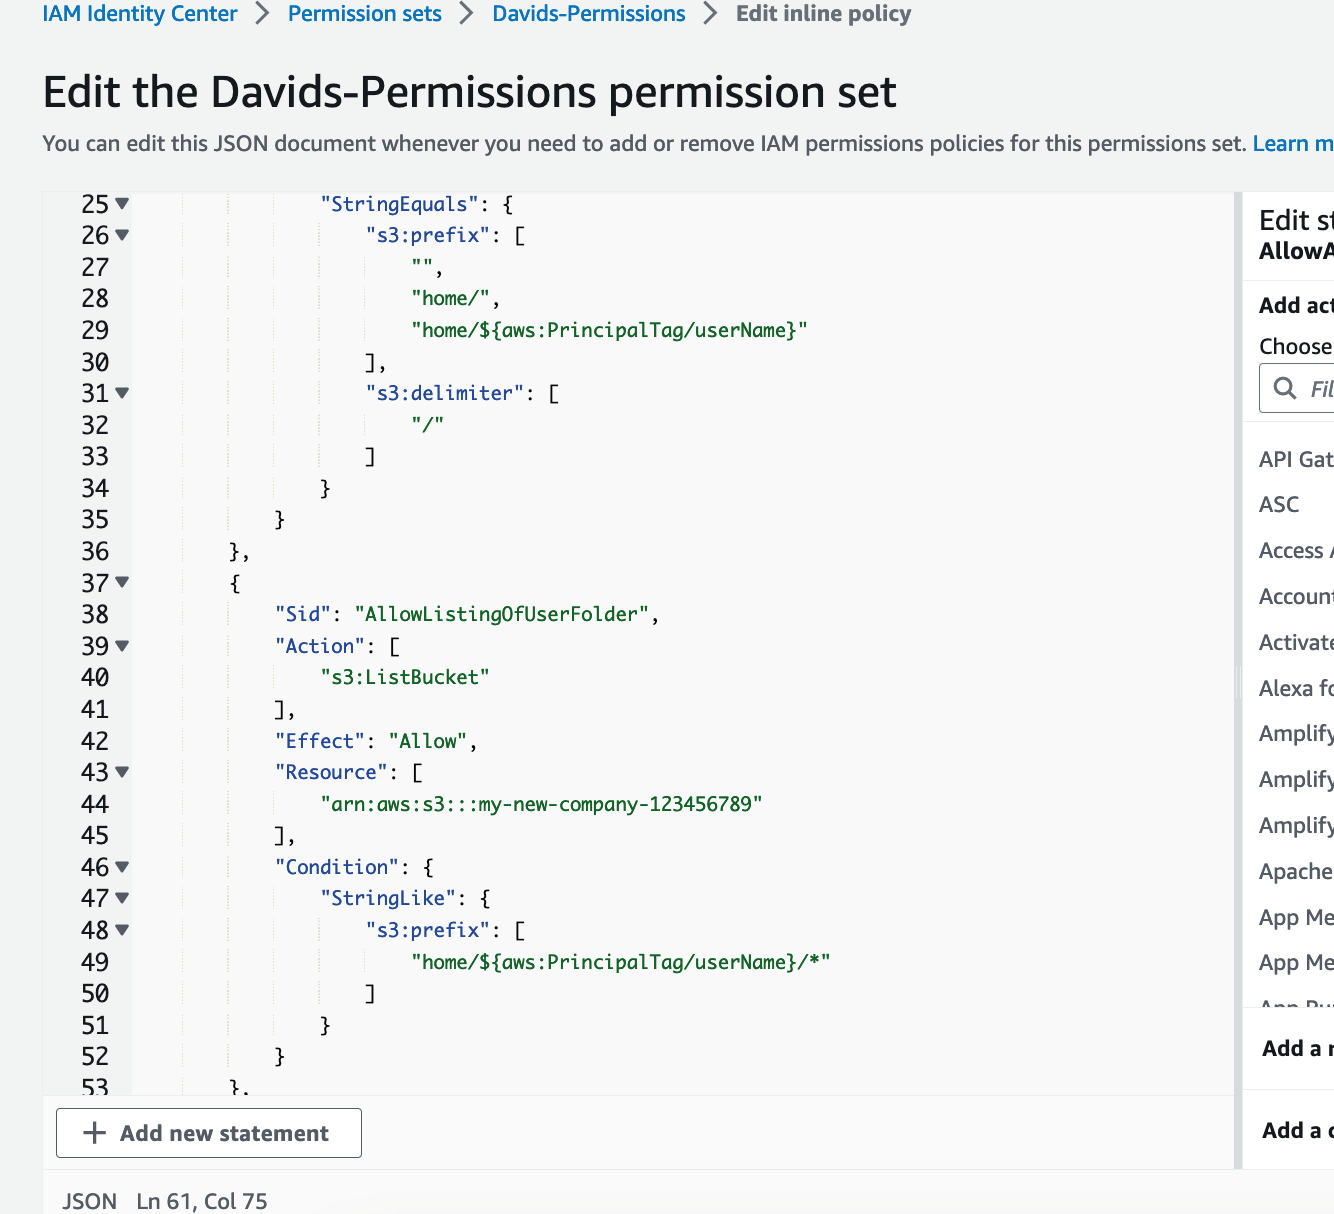Collapse the s3:prefix array on line 26
This screenshot has width=1334, height=1214.
tap(123, 235)
